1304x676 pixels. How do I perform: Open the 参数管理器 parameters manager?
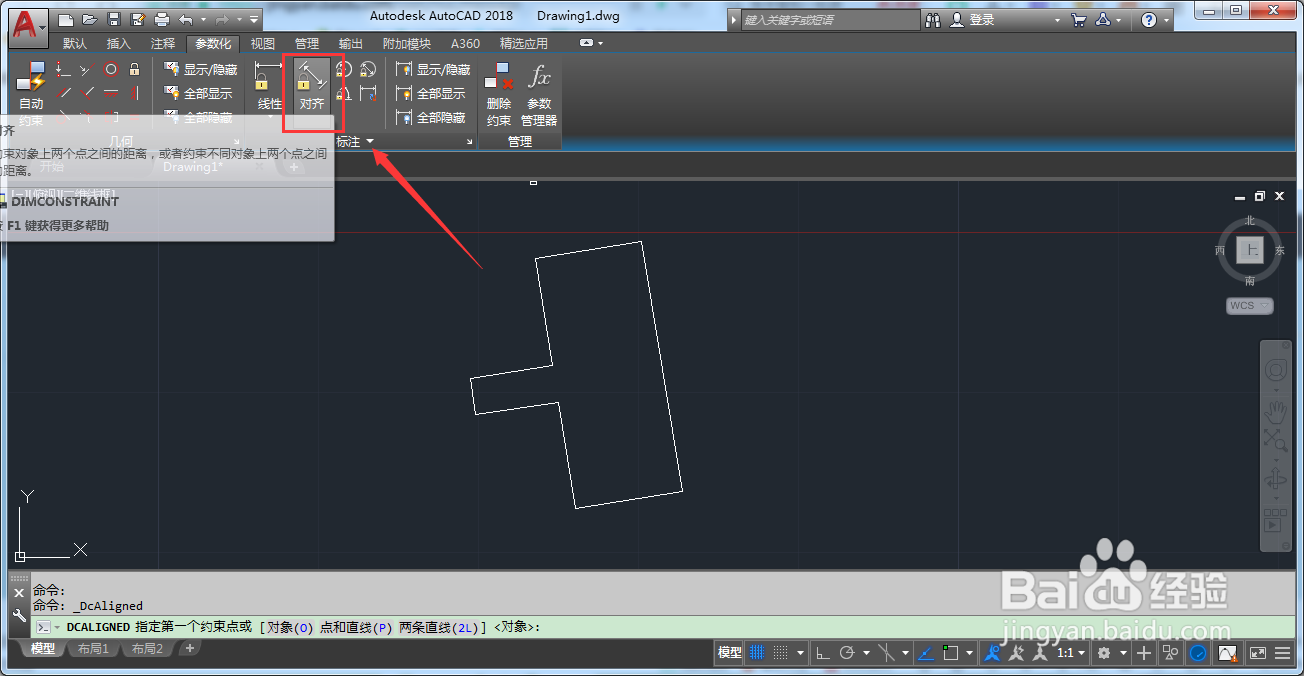pyautogui.click(x=539, y=95)
